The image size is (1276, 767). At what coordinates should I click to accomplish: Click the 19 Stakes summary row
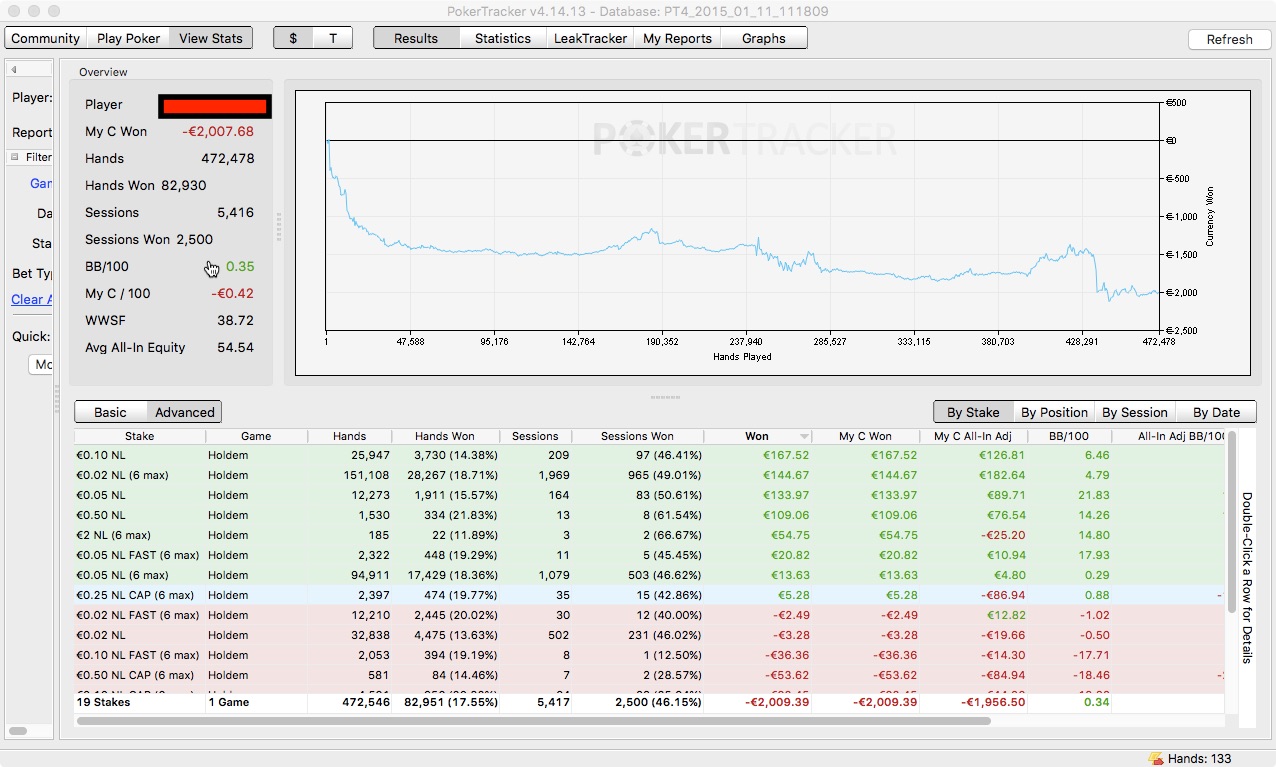(650, 702)
